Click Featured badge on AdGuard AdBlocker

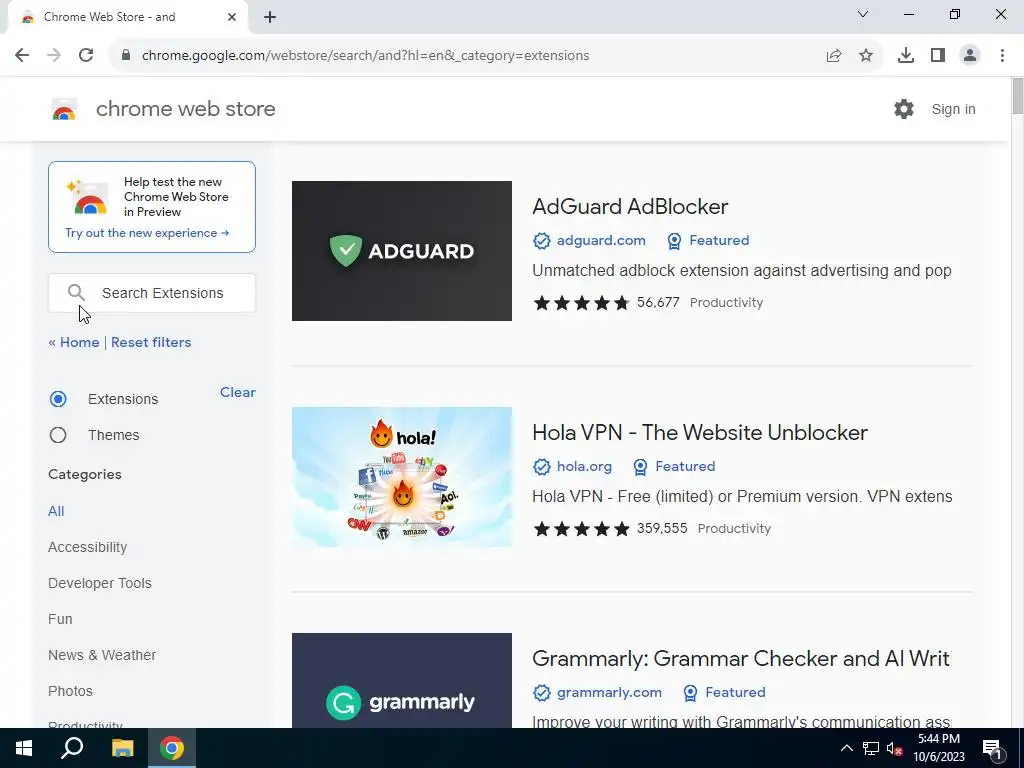(x=708, y=241)
